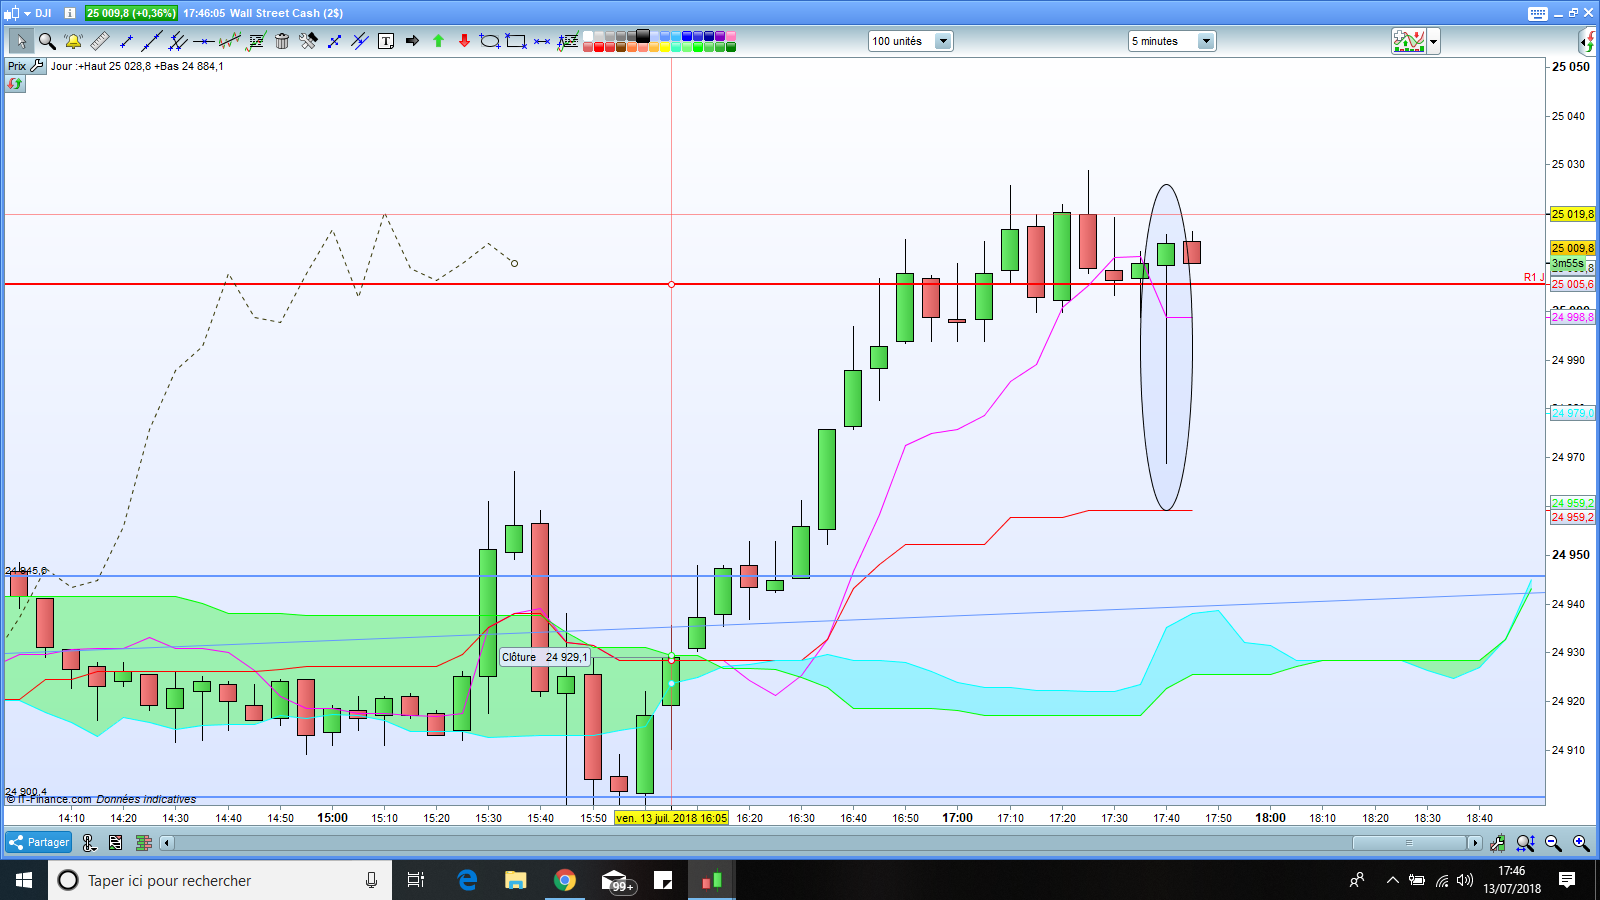Open the Windows Start menu
The image size is (1600, 900).
point(24,880)
